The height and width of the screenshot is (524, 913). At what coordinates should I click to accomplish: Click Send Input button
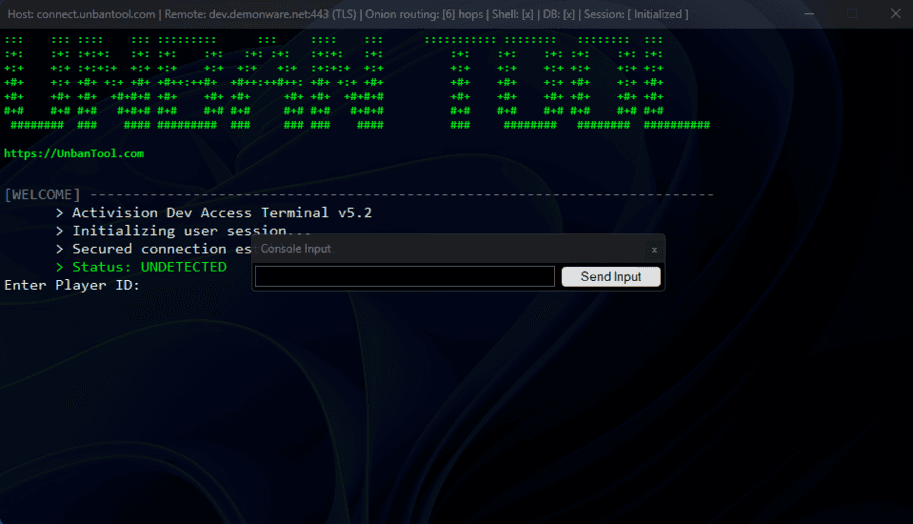[611, 277]
